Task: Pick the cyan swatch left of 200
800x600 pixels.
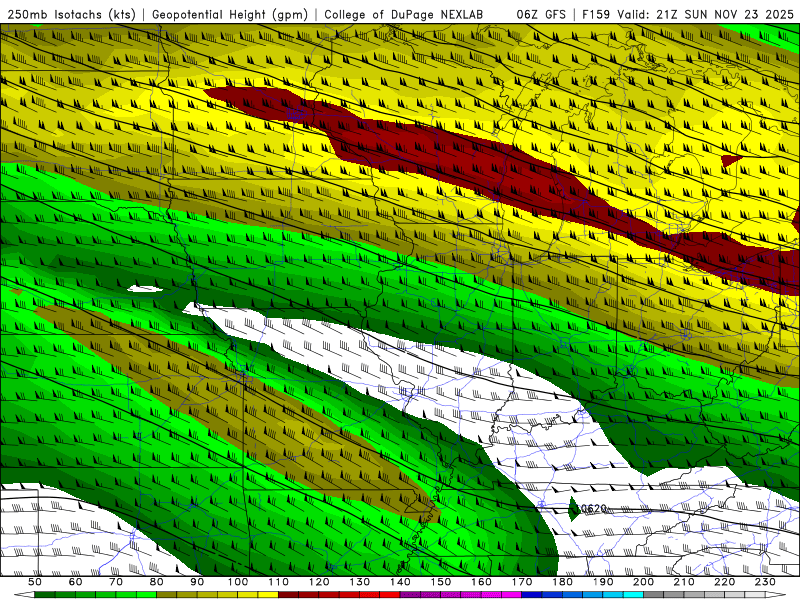Action: (633, 595)
